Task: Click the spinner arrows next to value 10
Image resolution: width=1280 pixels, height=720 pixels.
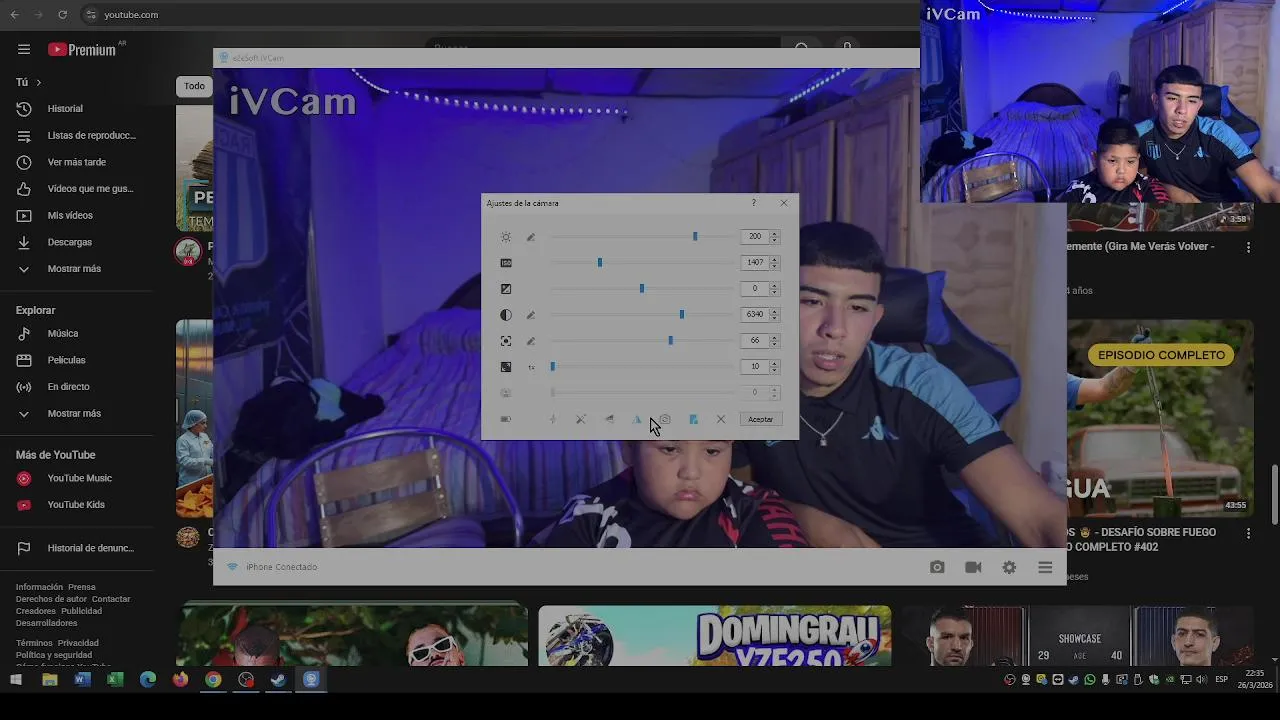Action: 774,367
